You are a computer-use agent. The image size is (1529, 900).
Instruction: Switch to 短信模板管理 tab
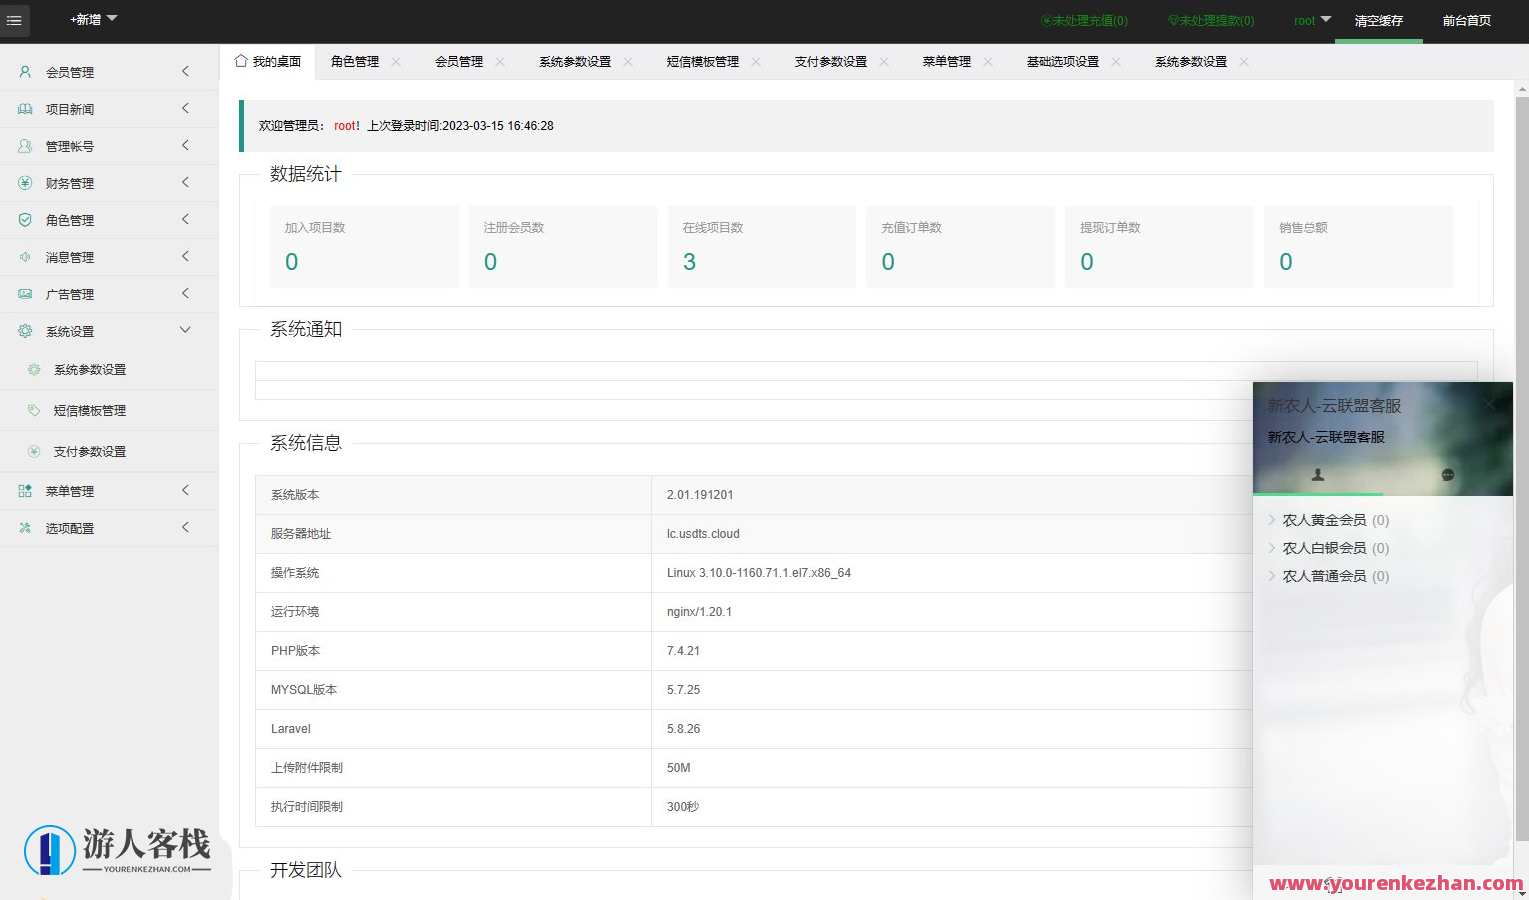coord(703,62)
